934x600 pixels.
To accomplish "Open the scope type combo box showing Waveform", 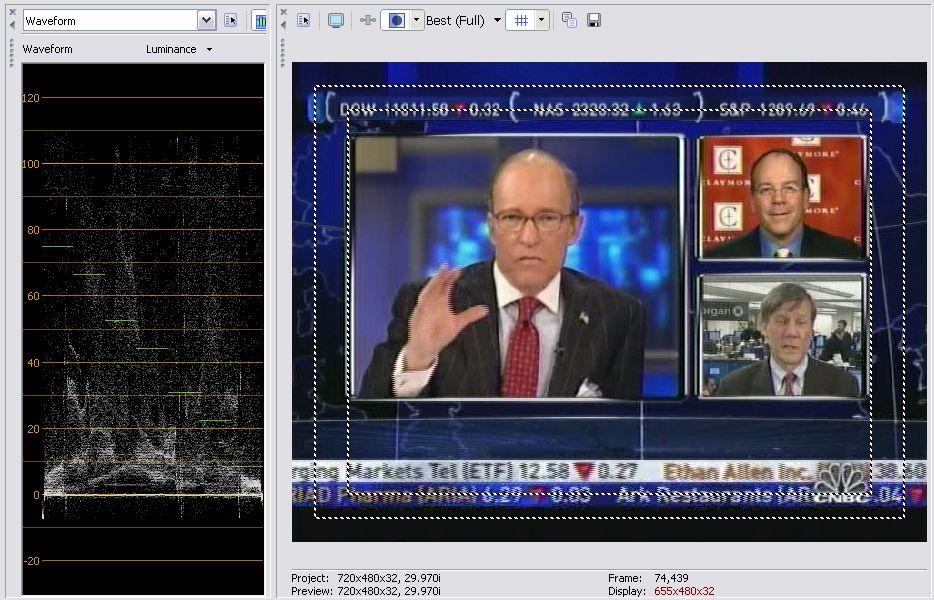I will [119, 20].
